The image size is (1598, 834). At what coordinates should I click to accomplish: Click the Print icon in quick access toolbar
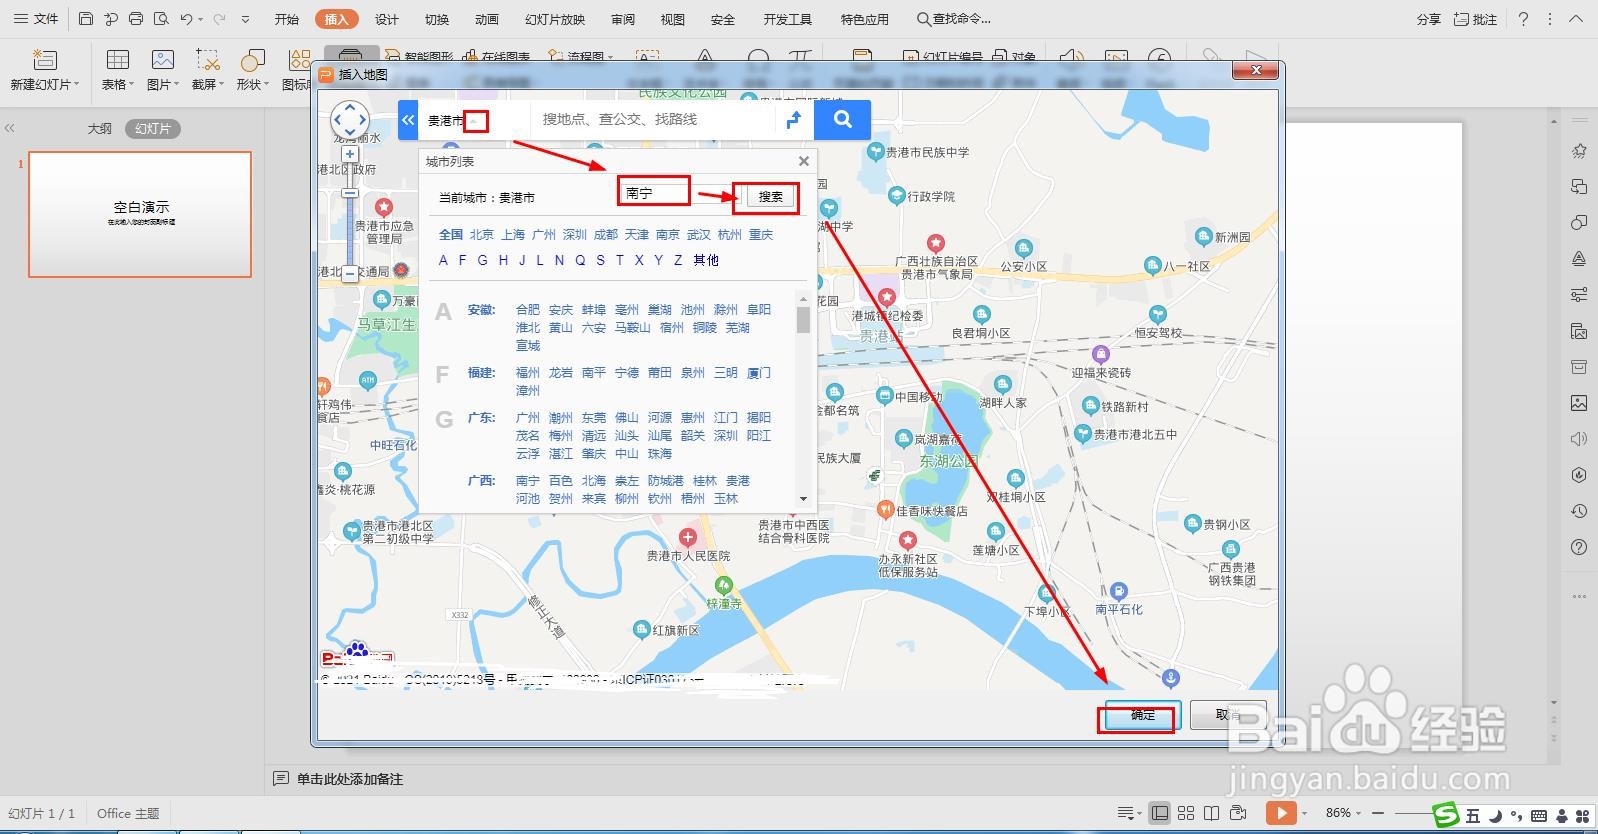pyautogui.click(x=136, y=19)
